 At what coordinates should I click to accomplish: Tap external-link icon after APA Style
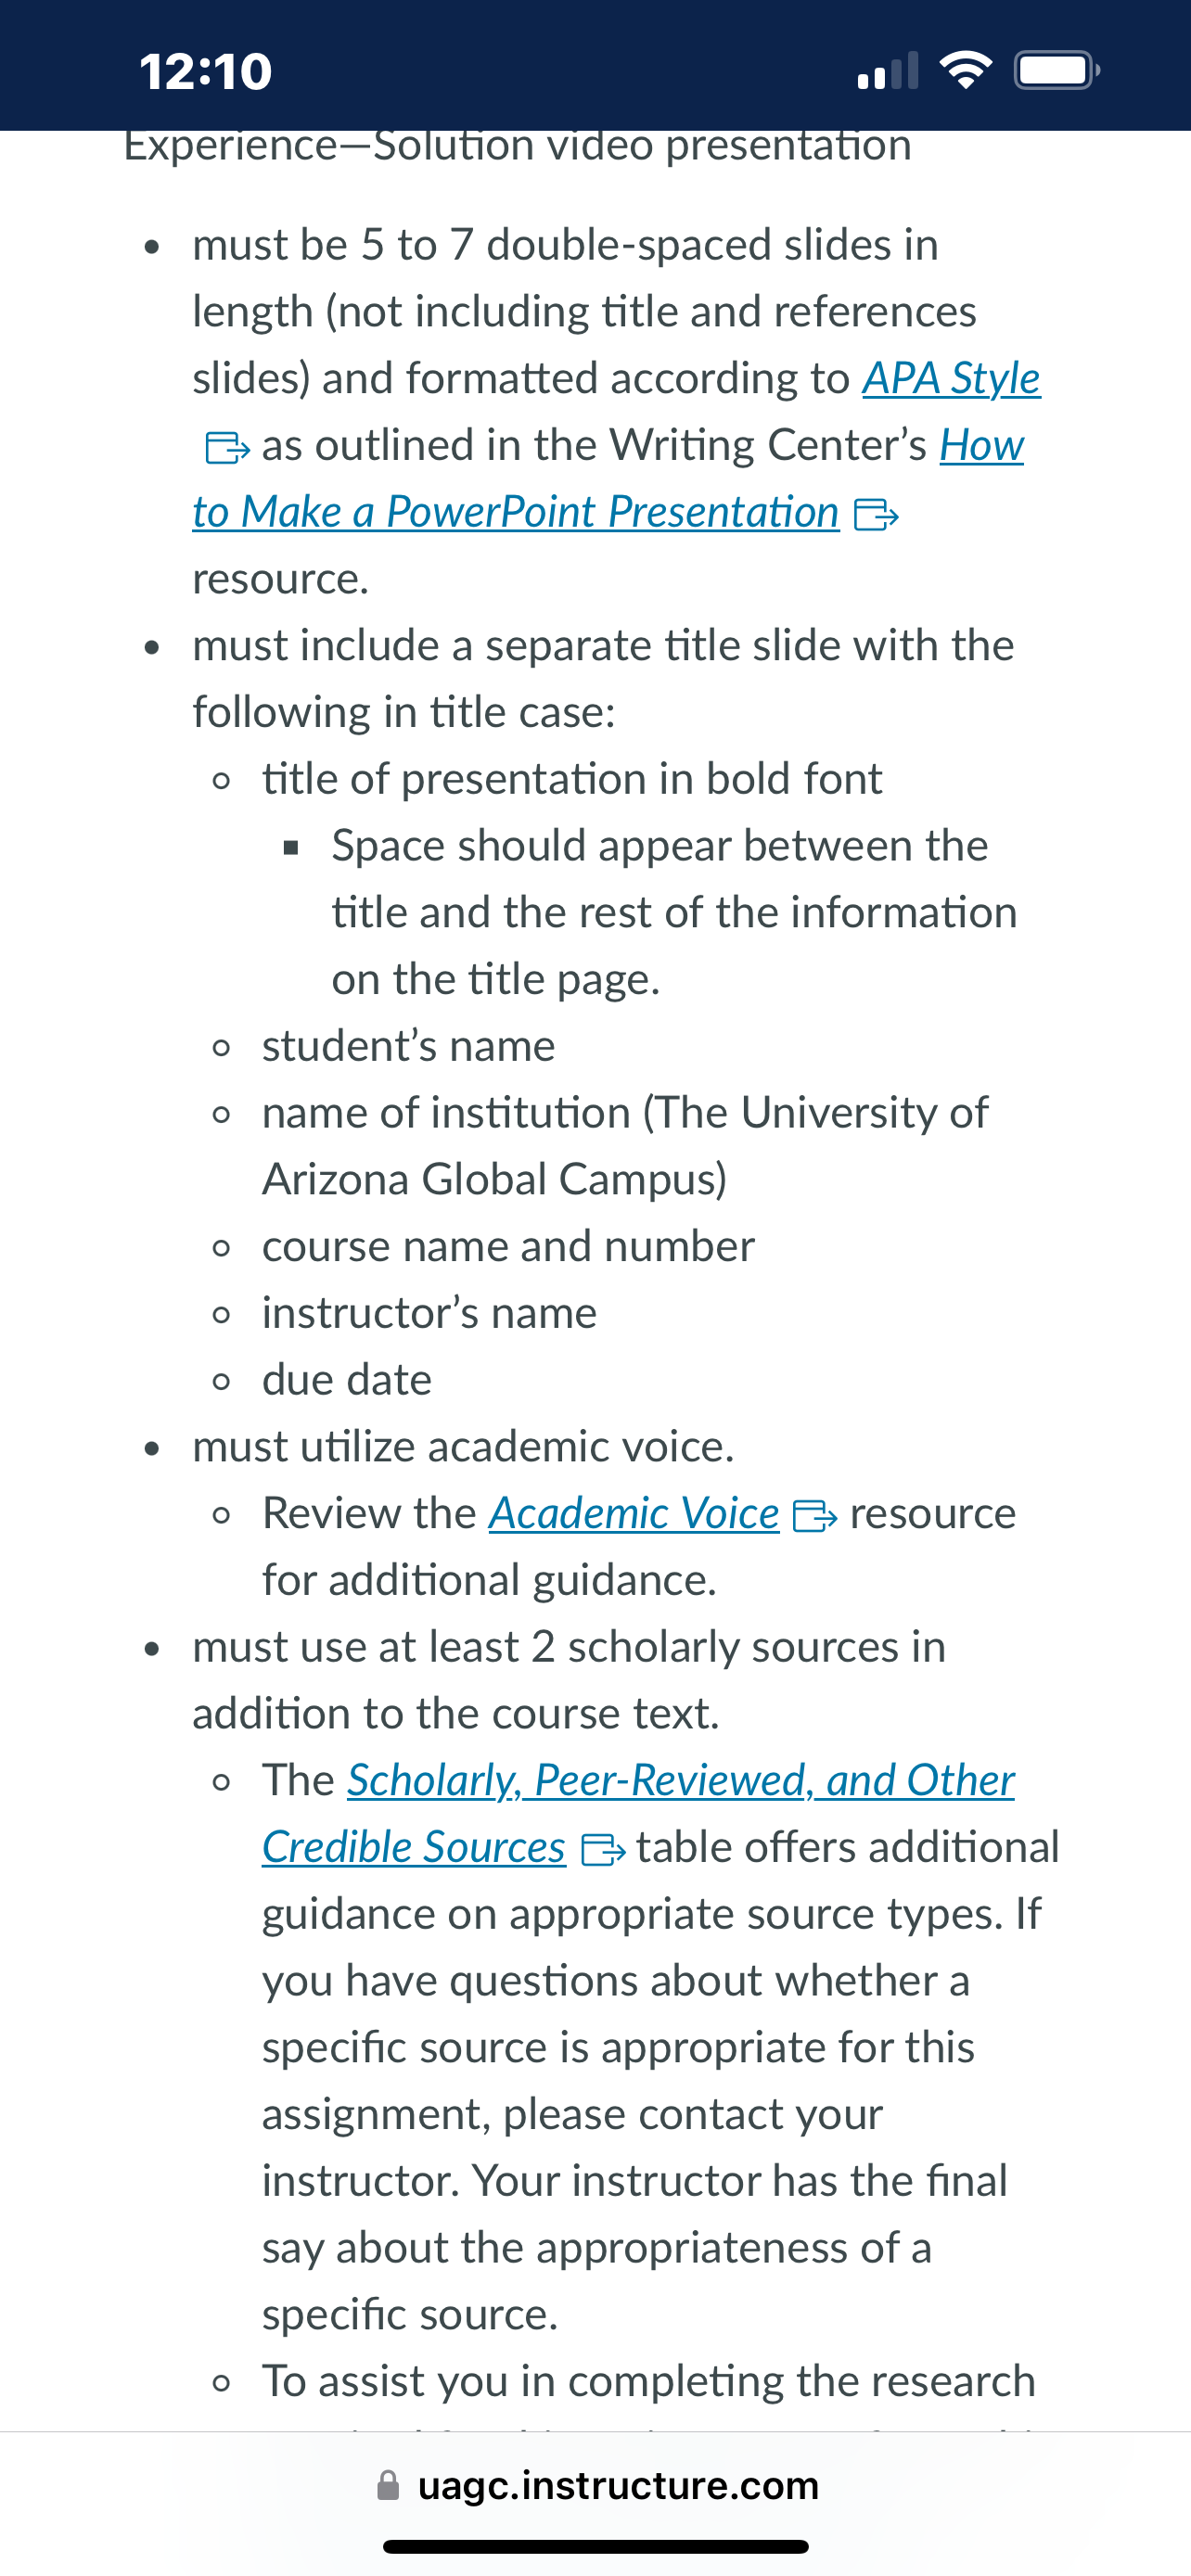(227, 447)
